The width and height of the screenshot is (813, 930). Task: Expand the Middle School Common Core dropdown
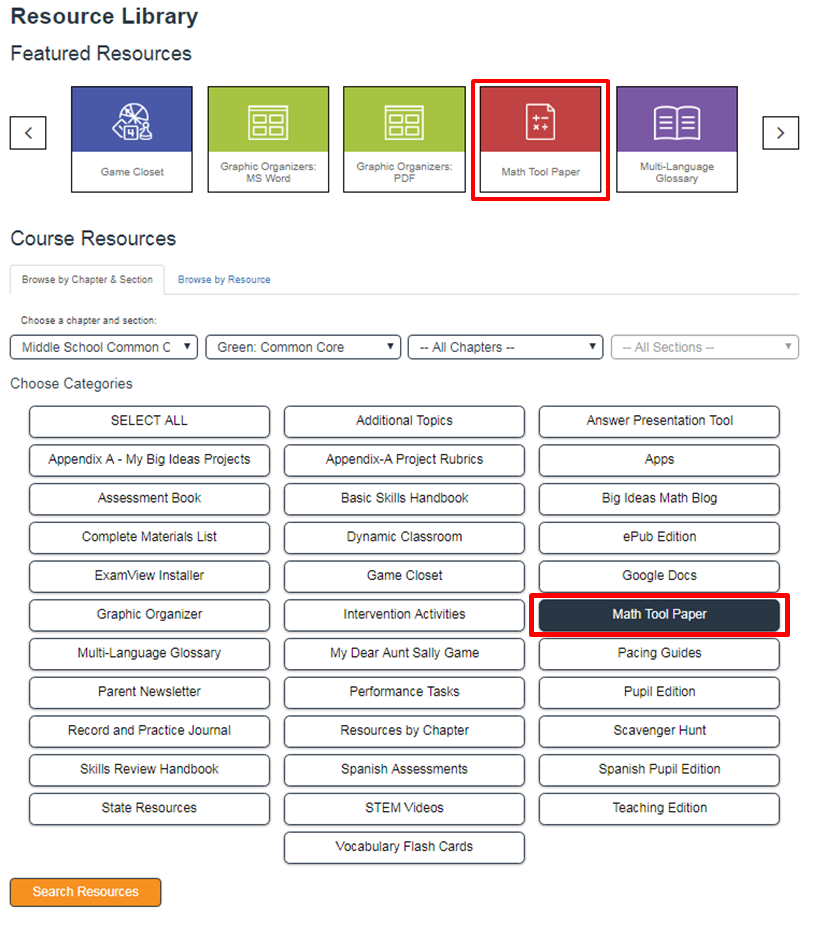(x=104, y=347)
